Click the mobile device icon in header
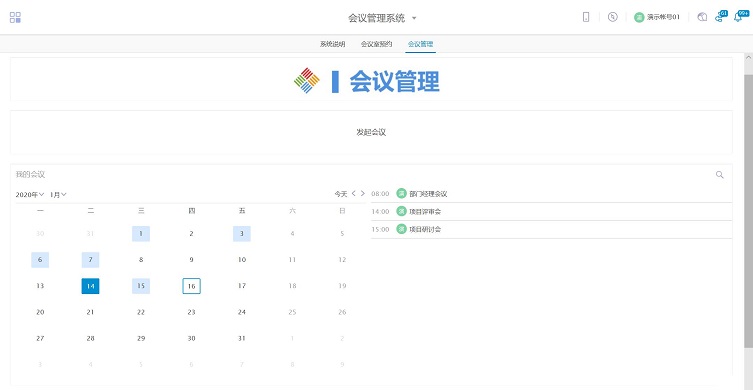The height and width of the screenshot is (390, 753). (x=586, y=17)
